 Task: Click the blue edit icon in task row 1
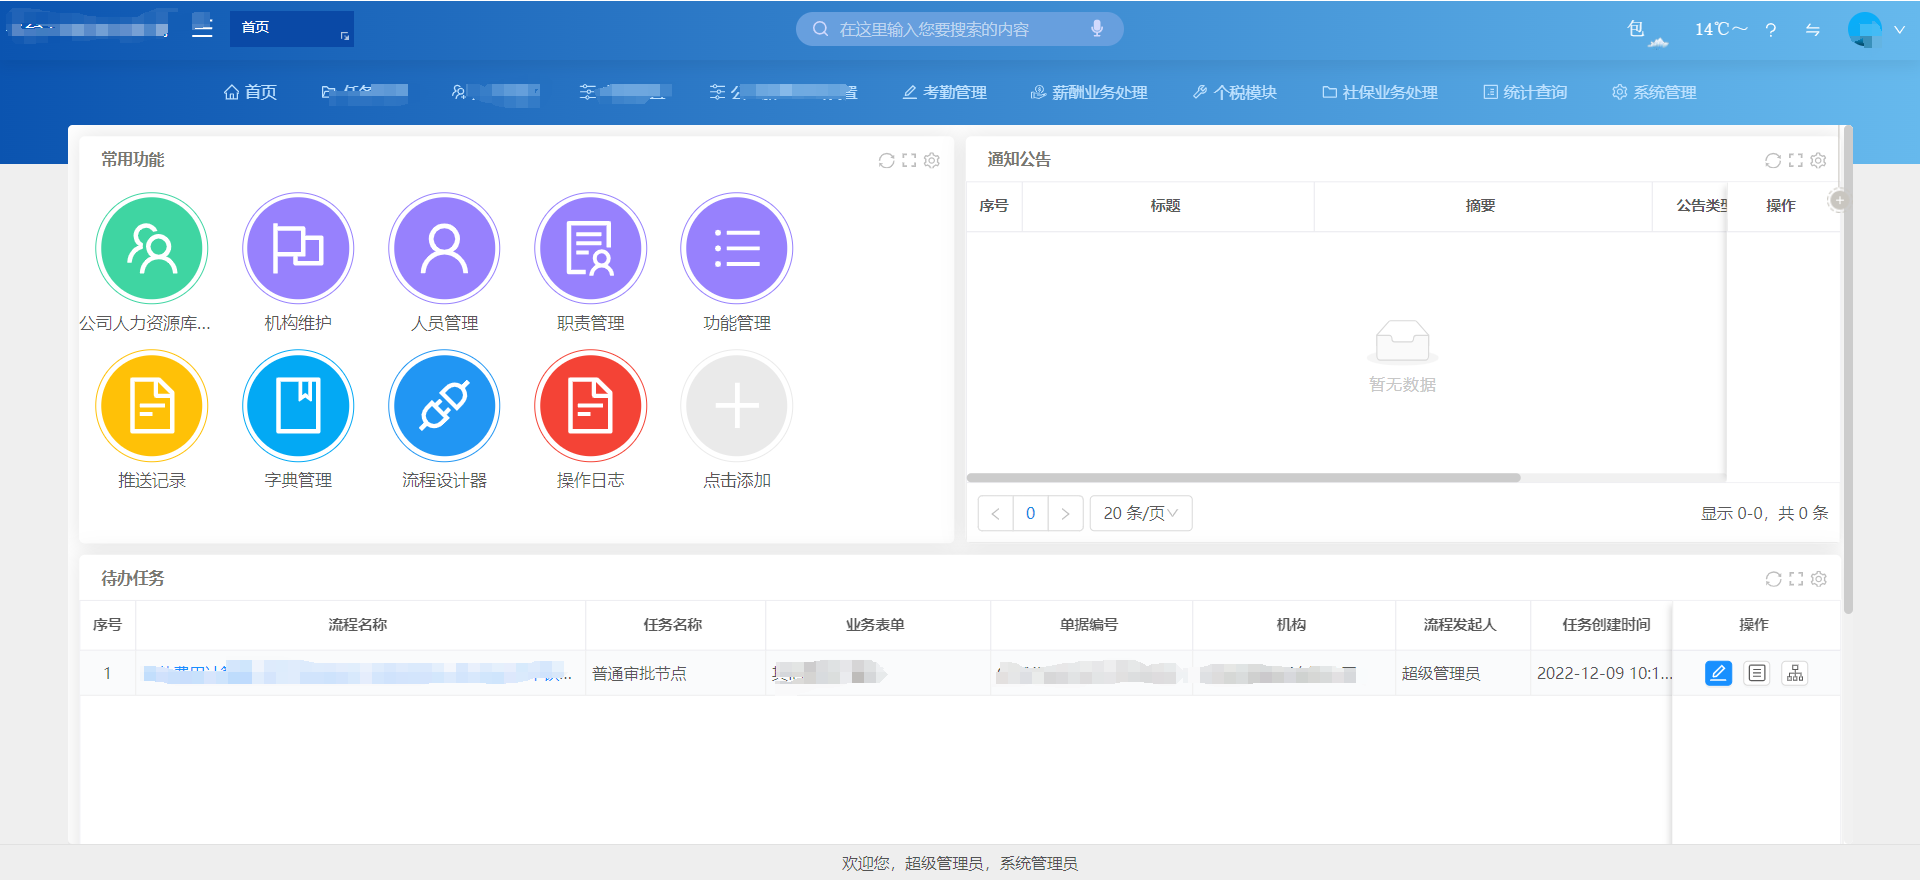[x=1718, y=673]
